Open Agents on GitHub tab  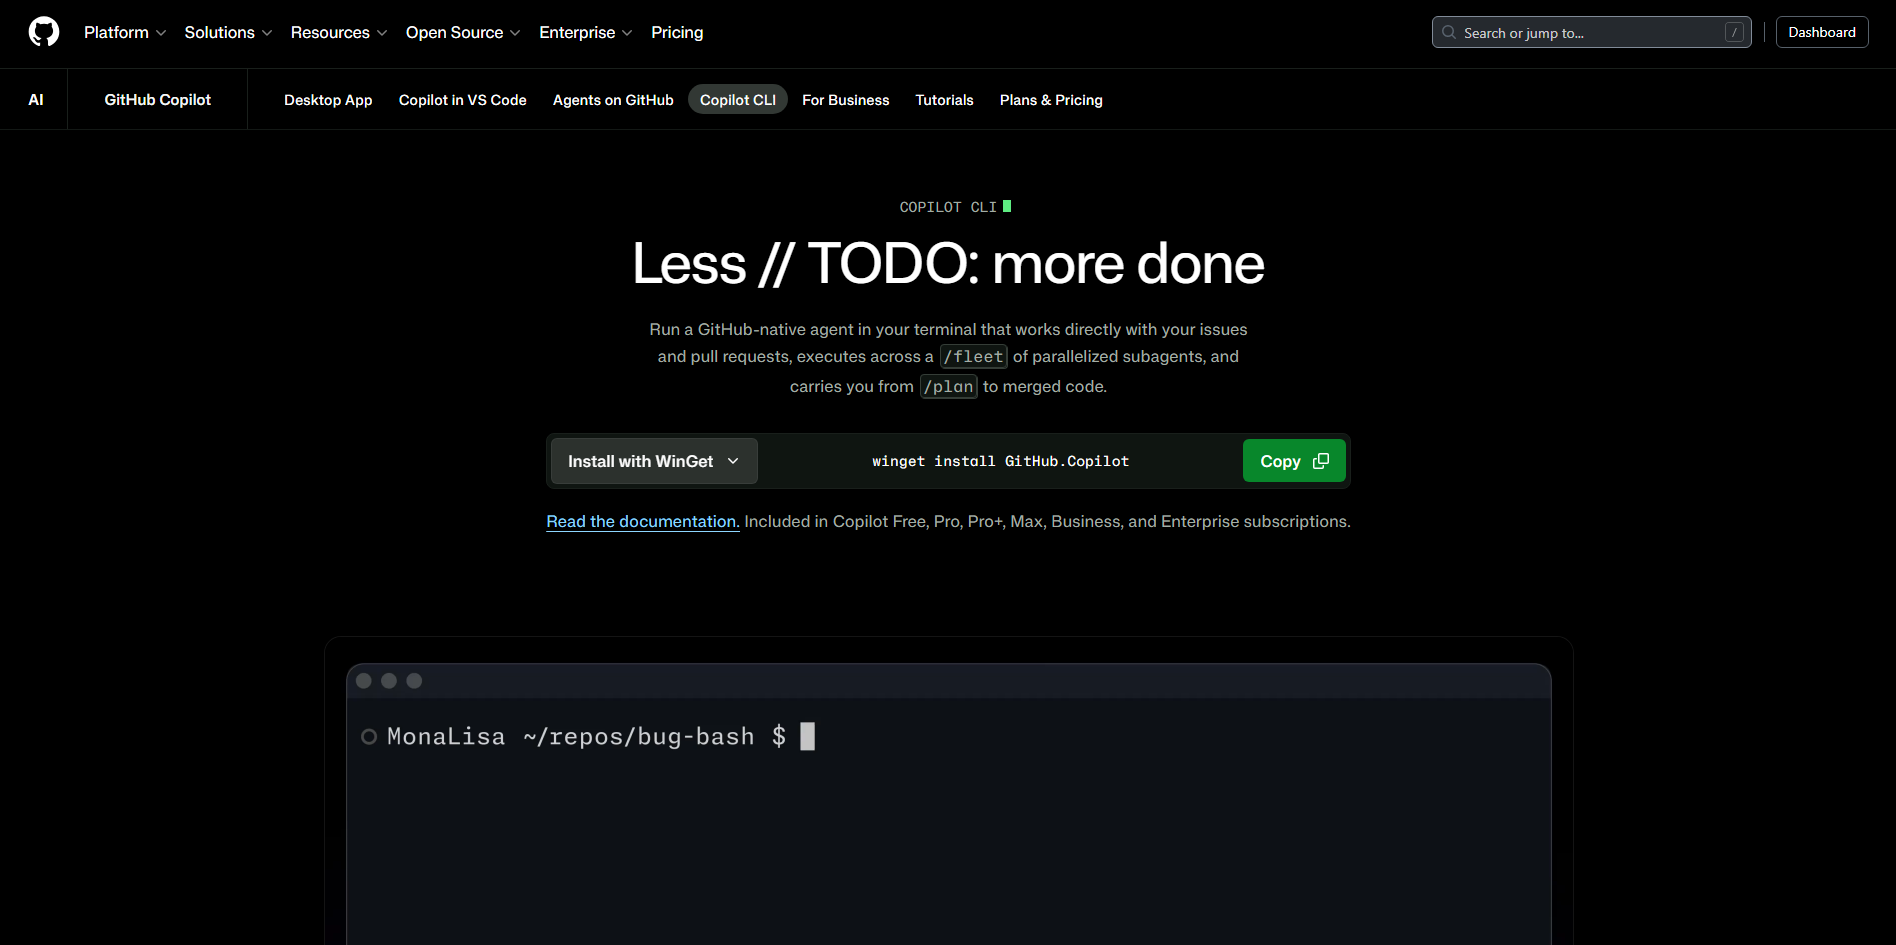pos(613,100)
